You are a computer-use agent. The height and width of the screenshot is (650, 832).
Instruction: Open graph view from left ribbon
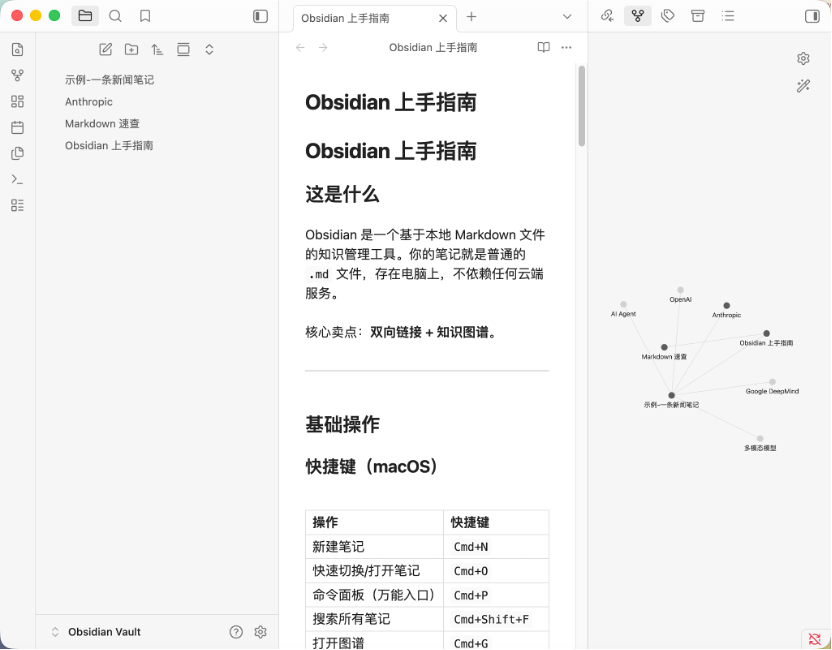coord(18,75)
